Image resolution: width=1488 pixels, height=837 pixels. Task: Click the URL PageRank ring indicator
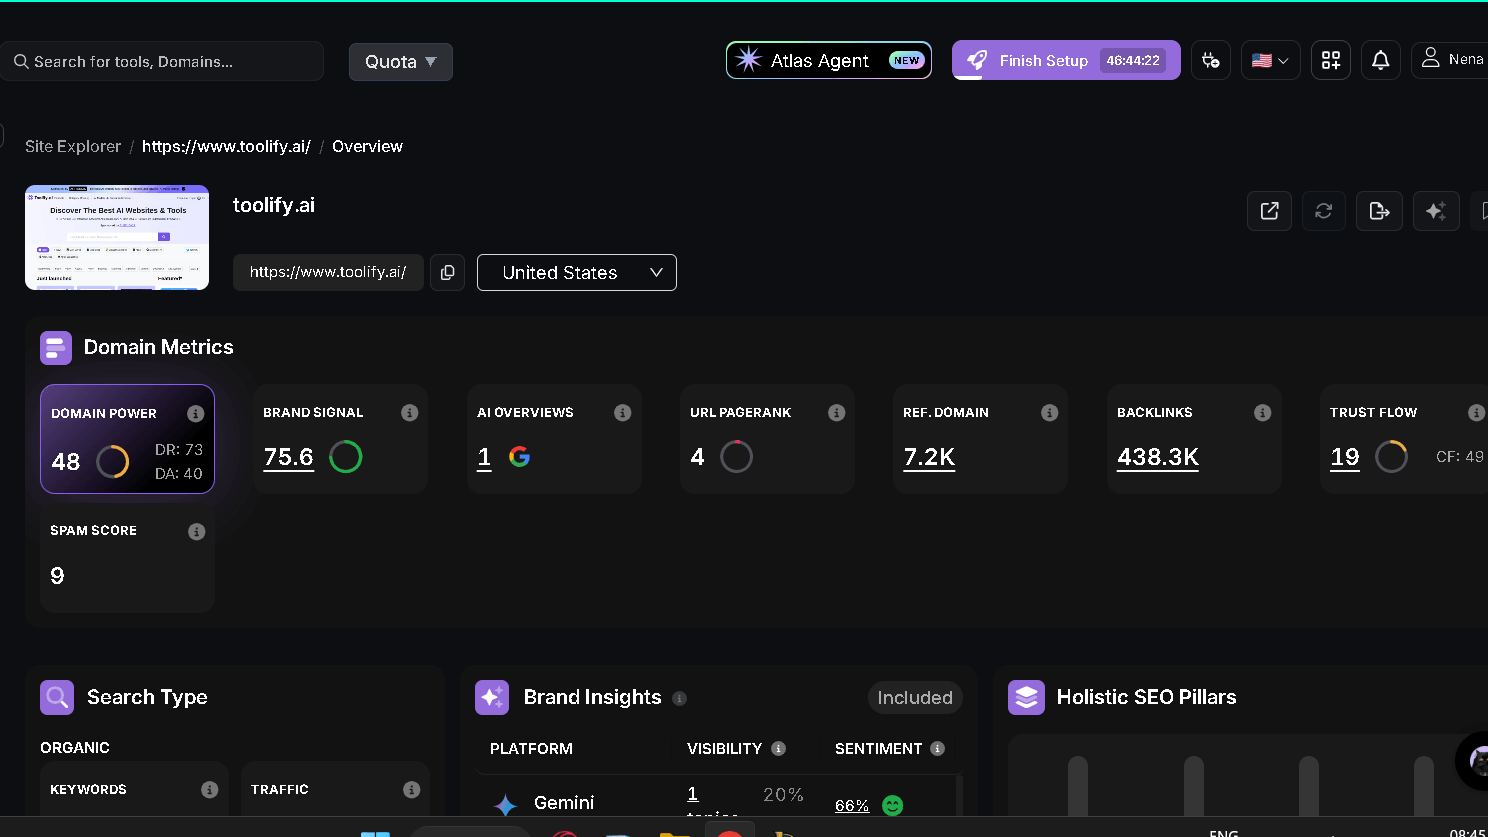click(736, 457)
